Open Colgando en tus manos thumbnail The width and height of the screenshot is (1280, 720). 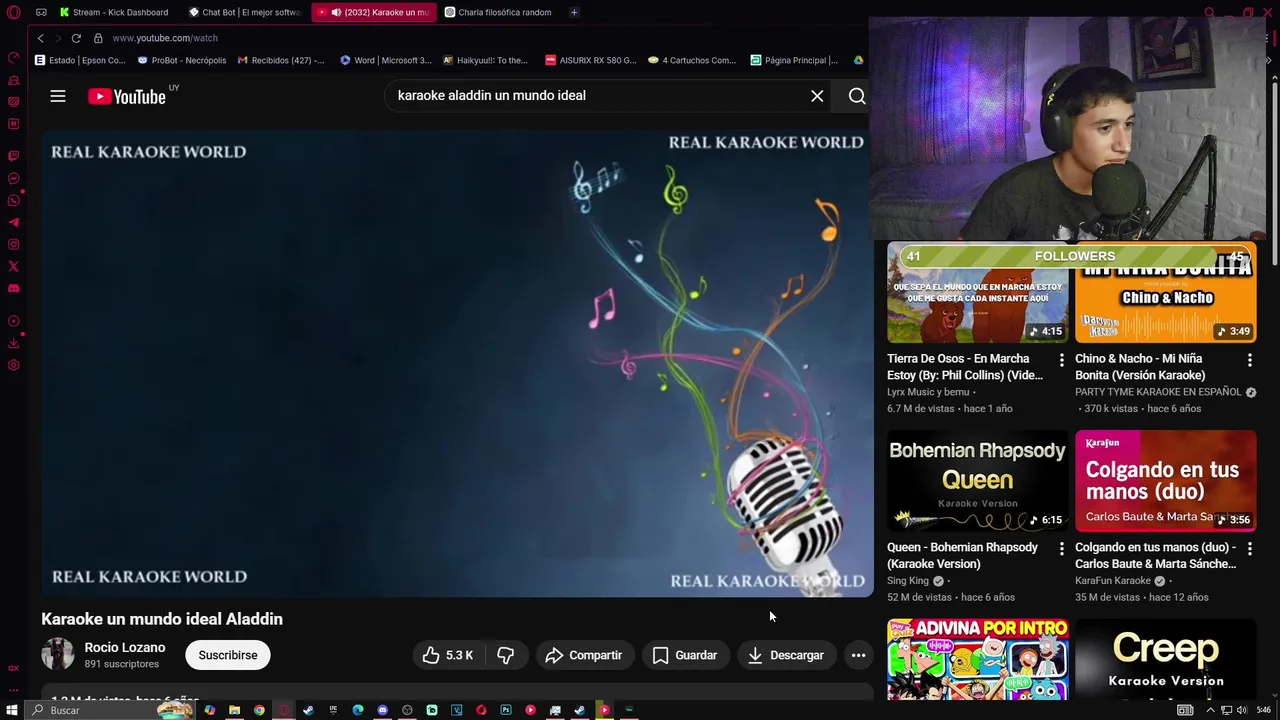[x=1165, y=481]
